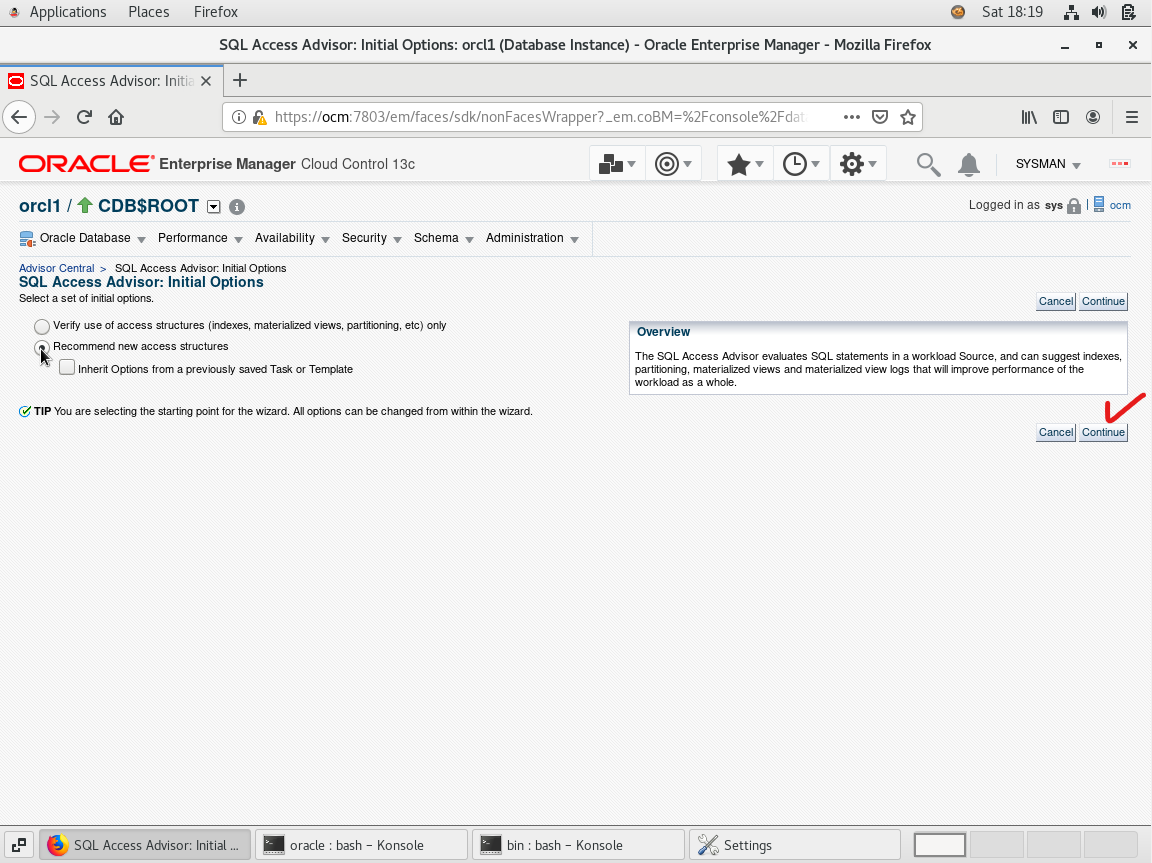Select the SQL Access Advisor browser tab

click(x=110, y=81)
